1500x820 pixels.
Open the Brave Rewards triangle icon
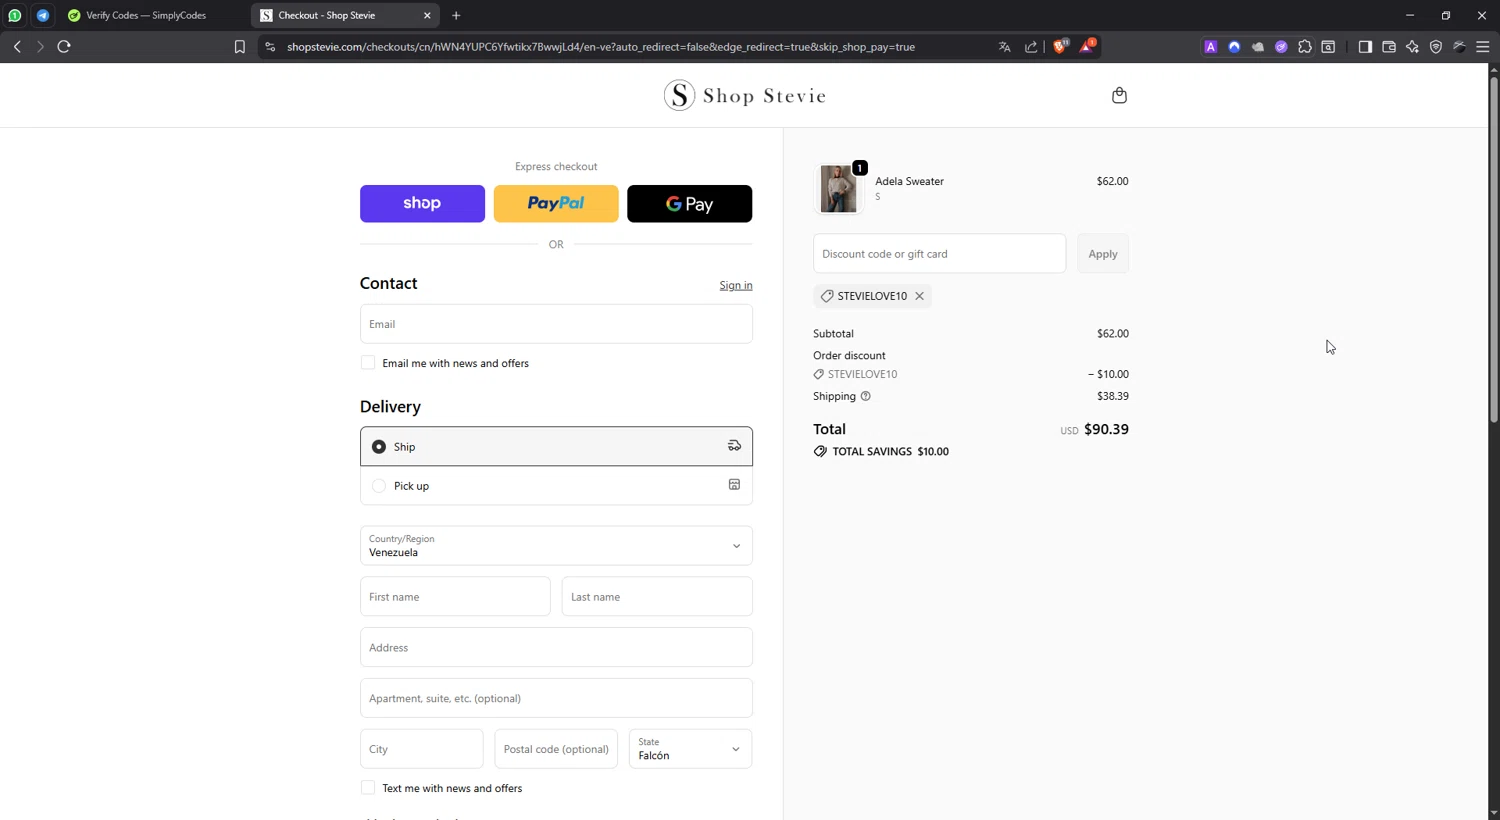[1087, 46]
